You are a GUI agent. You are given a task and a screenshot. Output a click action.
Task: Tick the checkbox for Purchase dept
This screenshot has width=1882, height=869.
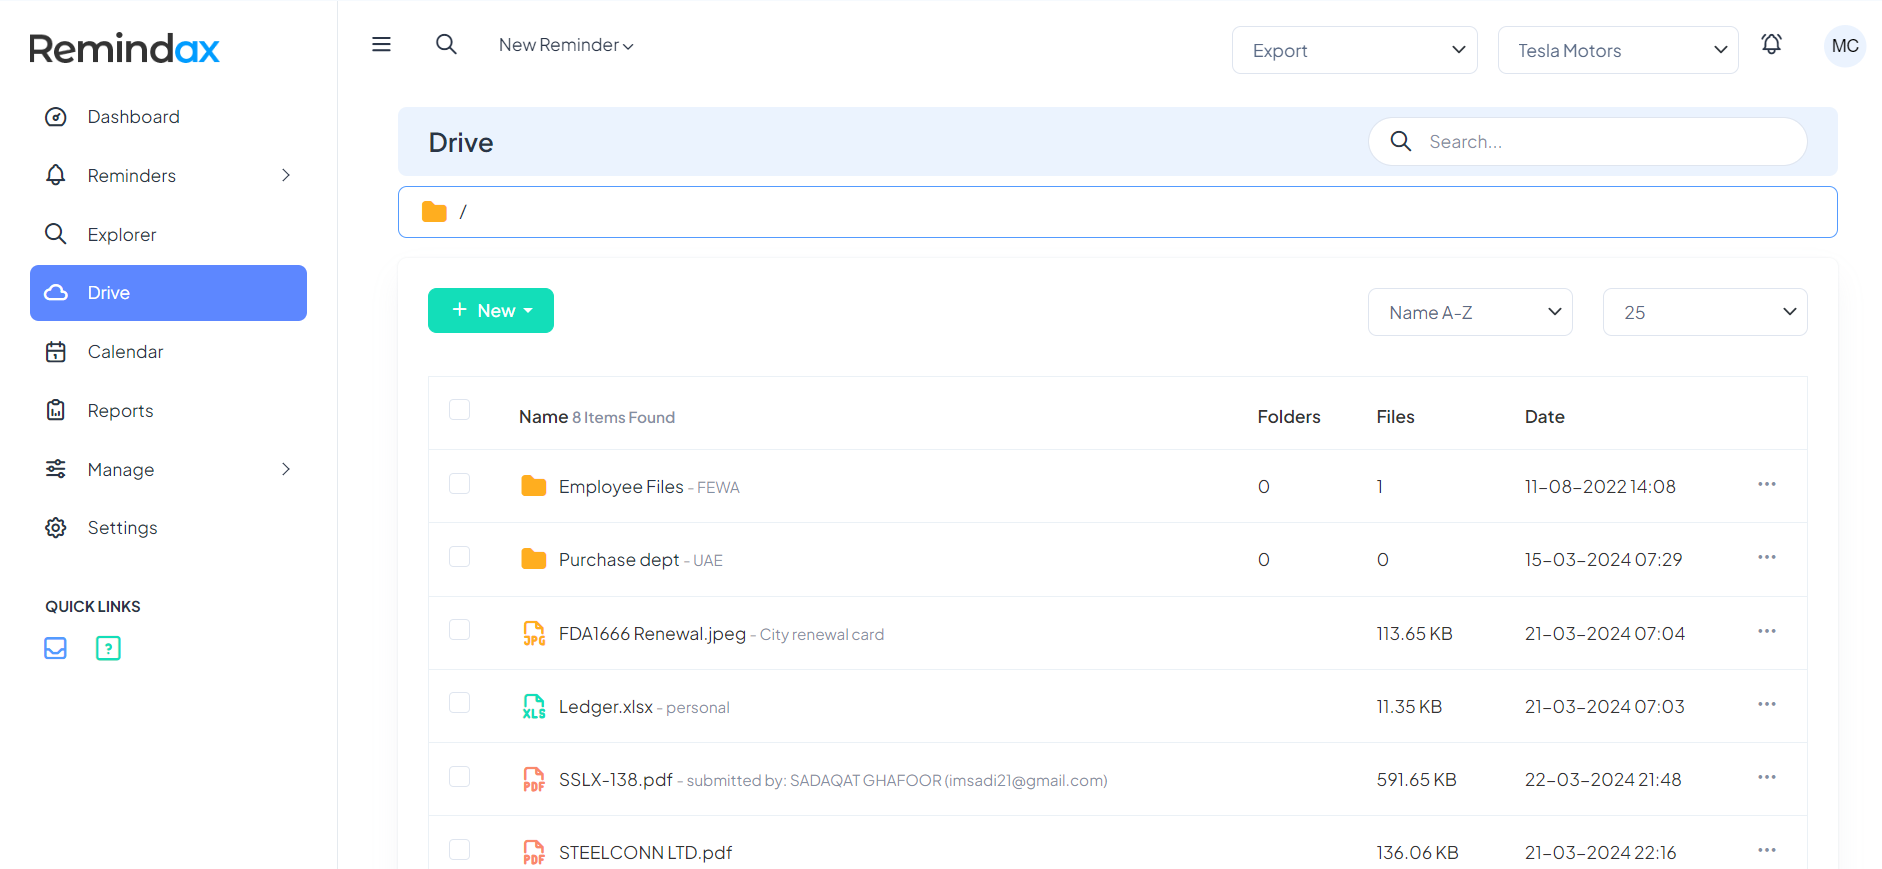tap(460, 557)
